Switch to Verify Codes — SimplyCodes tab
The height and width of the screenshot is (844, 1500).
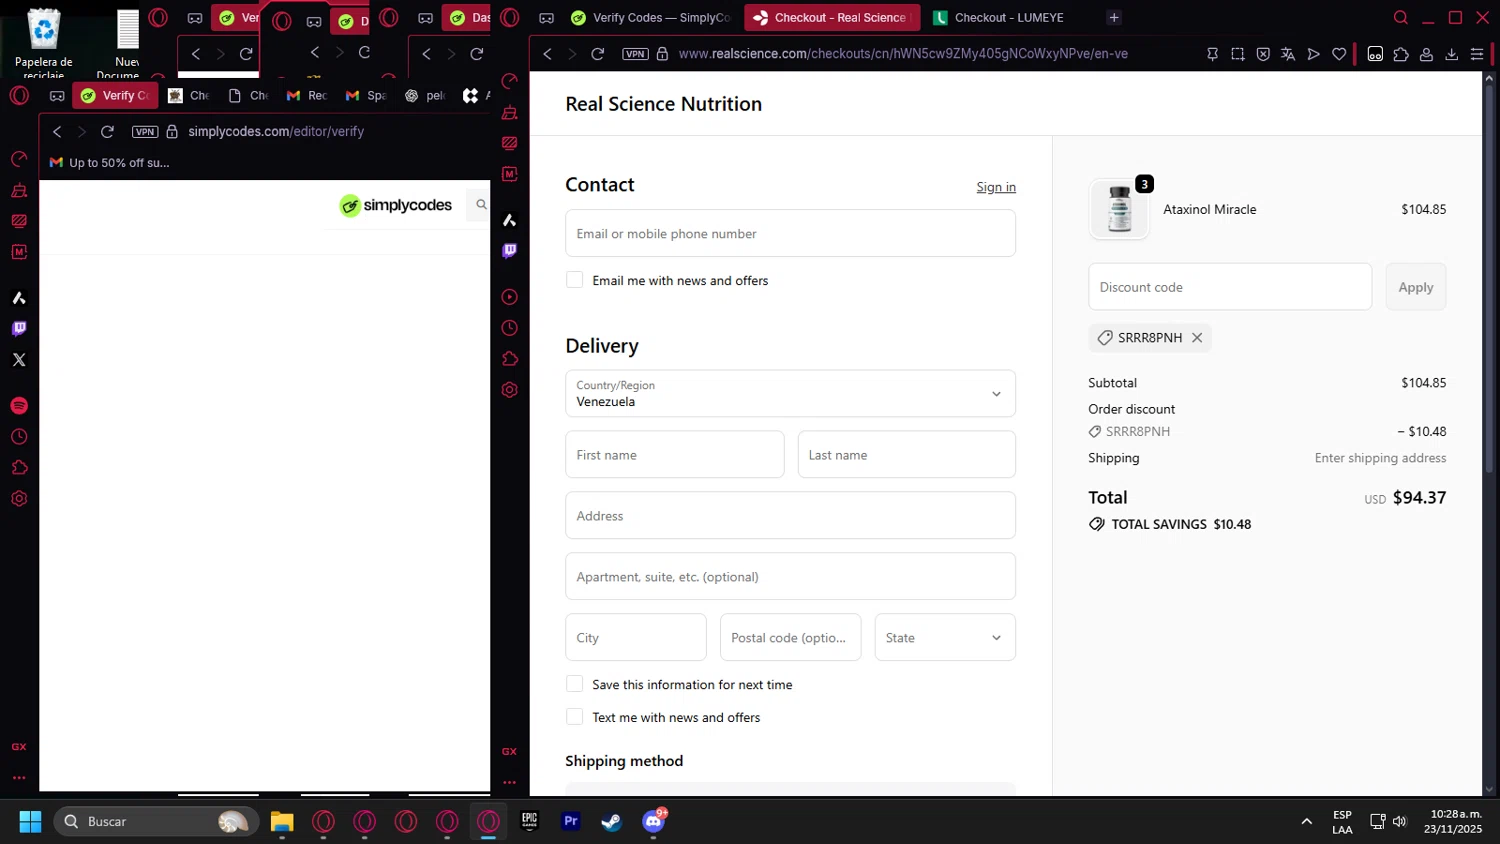[650, 18]
